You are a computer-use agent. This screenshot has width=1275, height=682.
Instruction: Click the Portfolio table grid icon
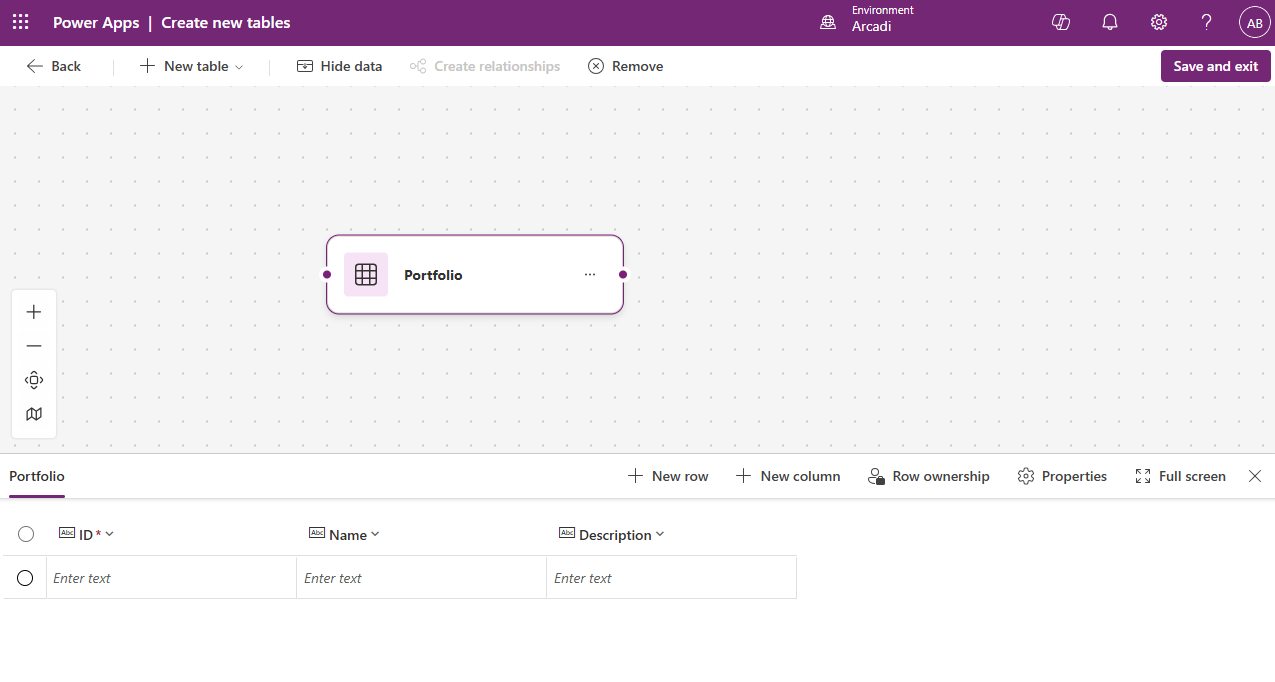click(x=366, y=274)
